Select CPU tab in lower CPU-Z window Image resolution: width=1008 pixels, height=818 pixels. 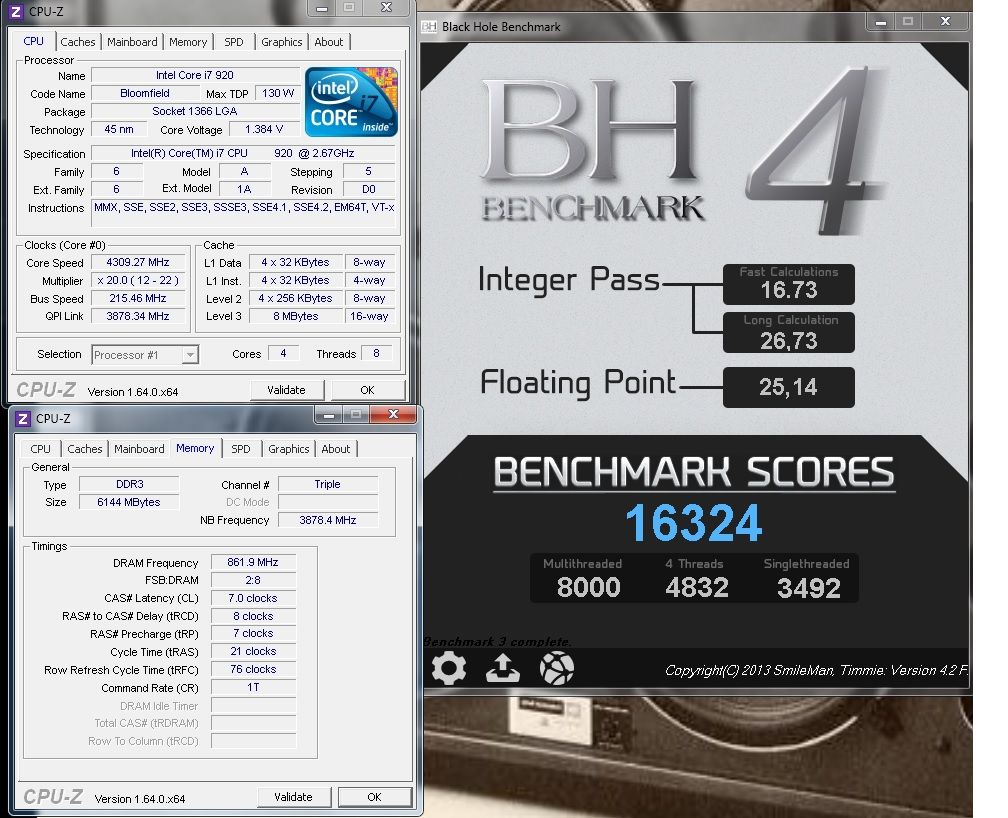(40, 449)
